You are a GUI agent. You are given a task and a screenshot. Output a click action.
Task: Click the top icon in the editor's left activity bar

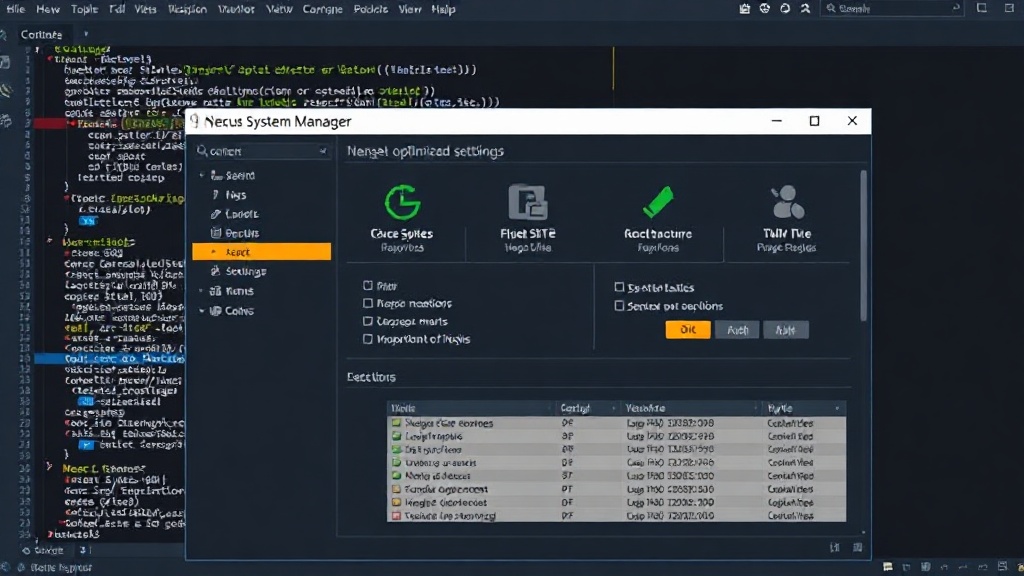click(5, 35)
